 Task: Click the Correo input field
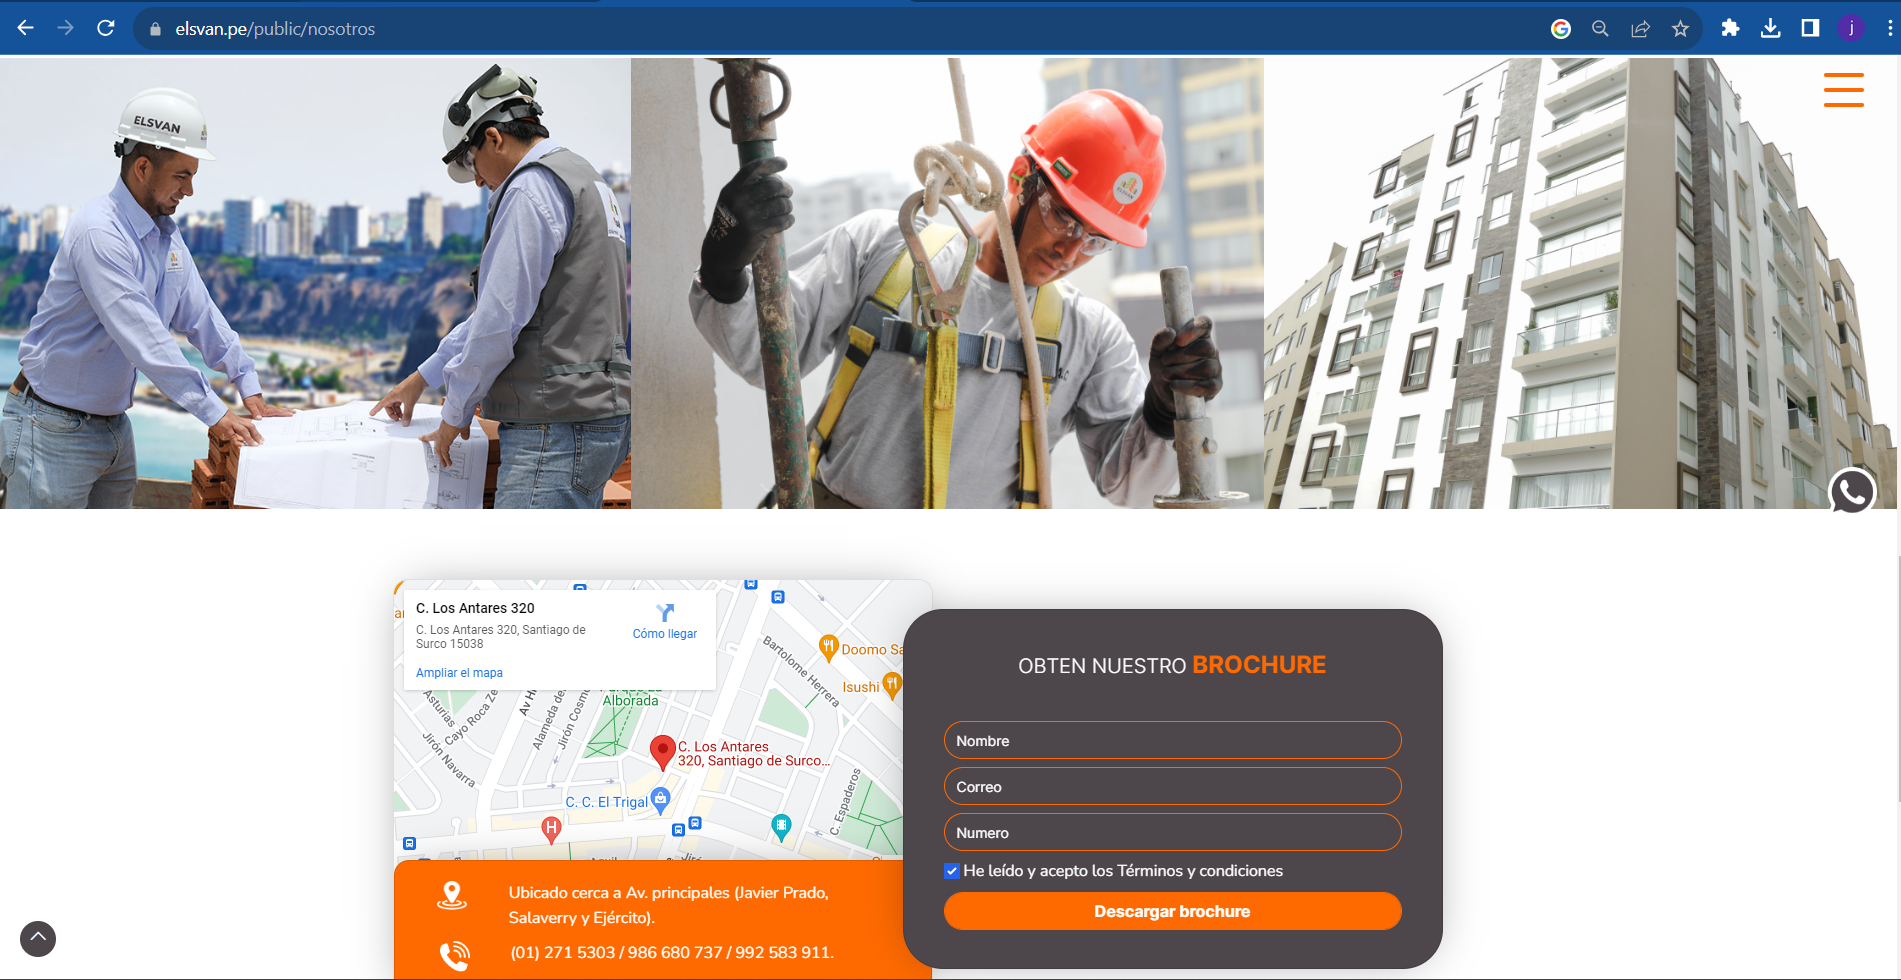1172,787
